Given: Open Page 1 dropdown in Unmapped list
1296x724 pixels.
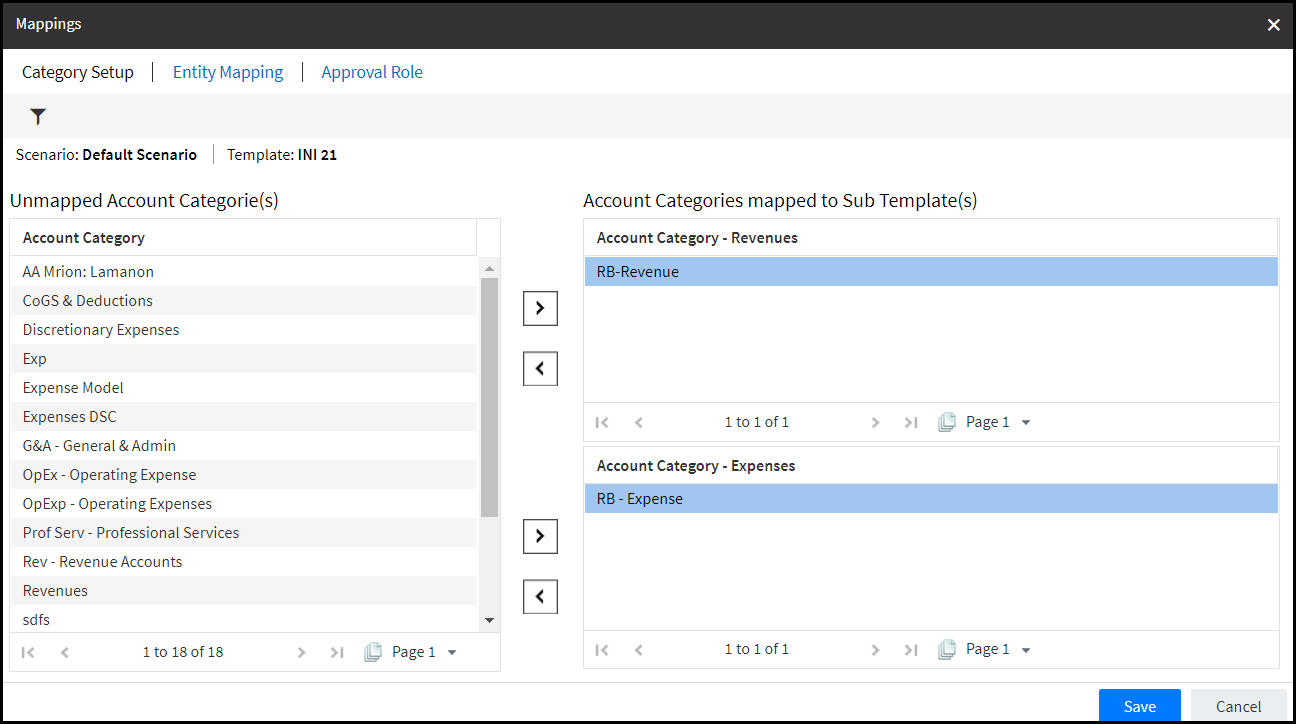Looking at the screenshot, I should coord(424,652).
